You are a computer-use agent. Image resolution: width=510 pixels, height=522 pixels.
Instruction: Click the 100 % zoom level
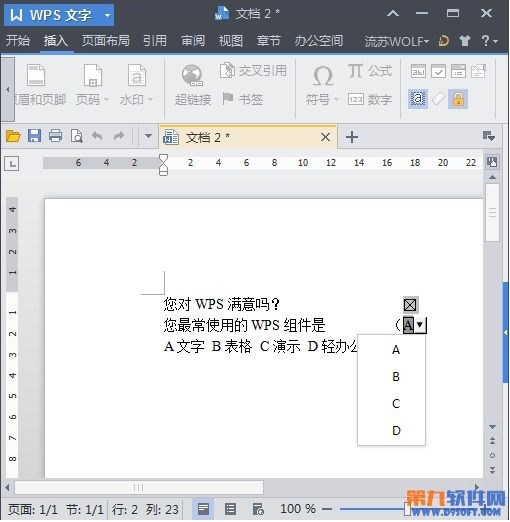[298, 509]
